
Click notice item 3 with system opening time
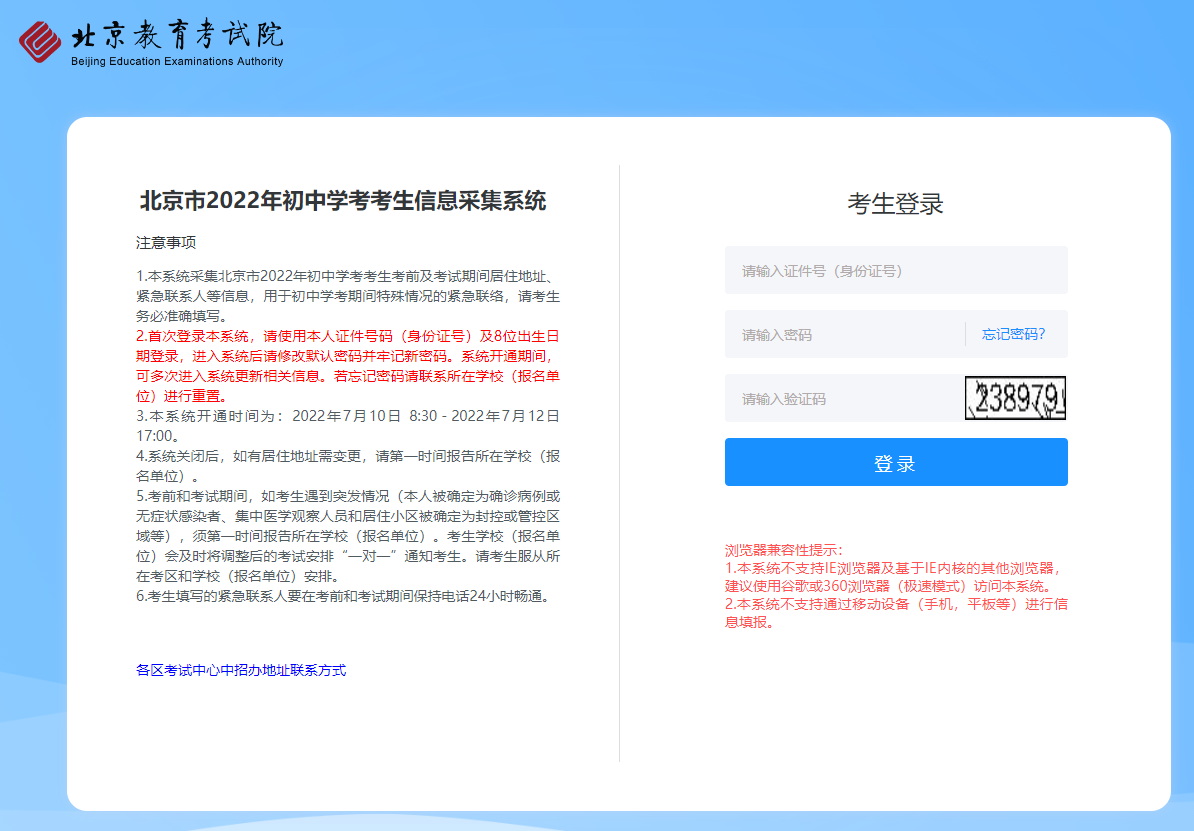coord(347,425)
